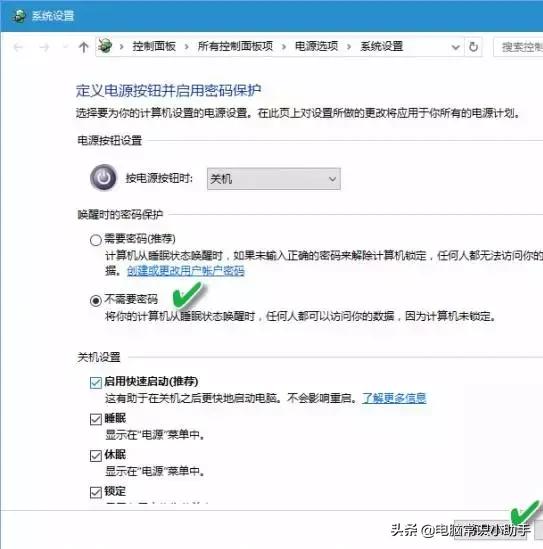The image size is (543, 549).
Task: Open 创建或更改用户帐户密码 link
Action: [186, 271]
